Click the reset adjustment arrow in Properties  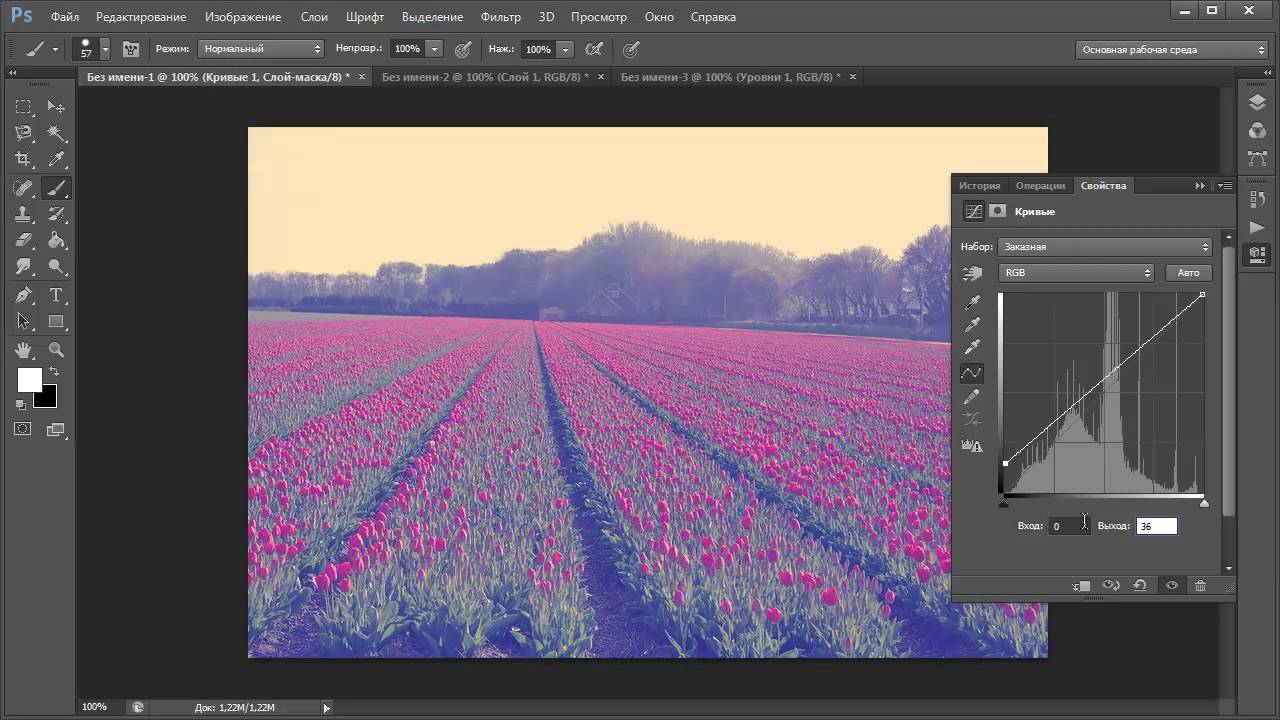click(1140, 586)
